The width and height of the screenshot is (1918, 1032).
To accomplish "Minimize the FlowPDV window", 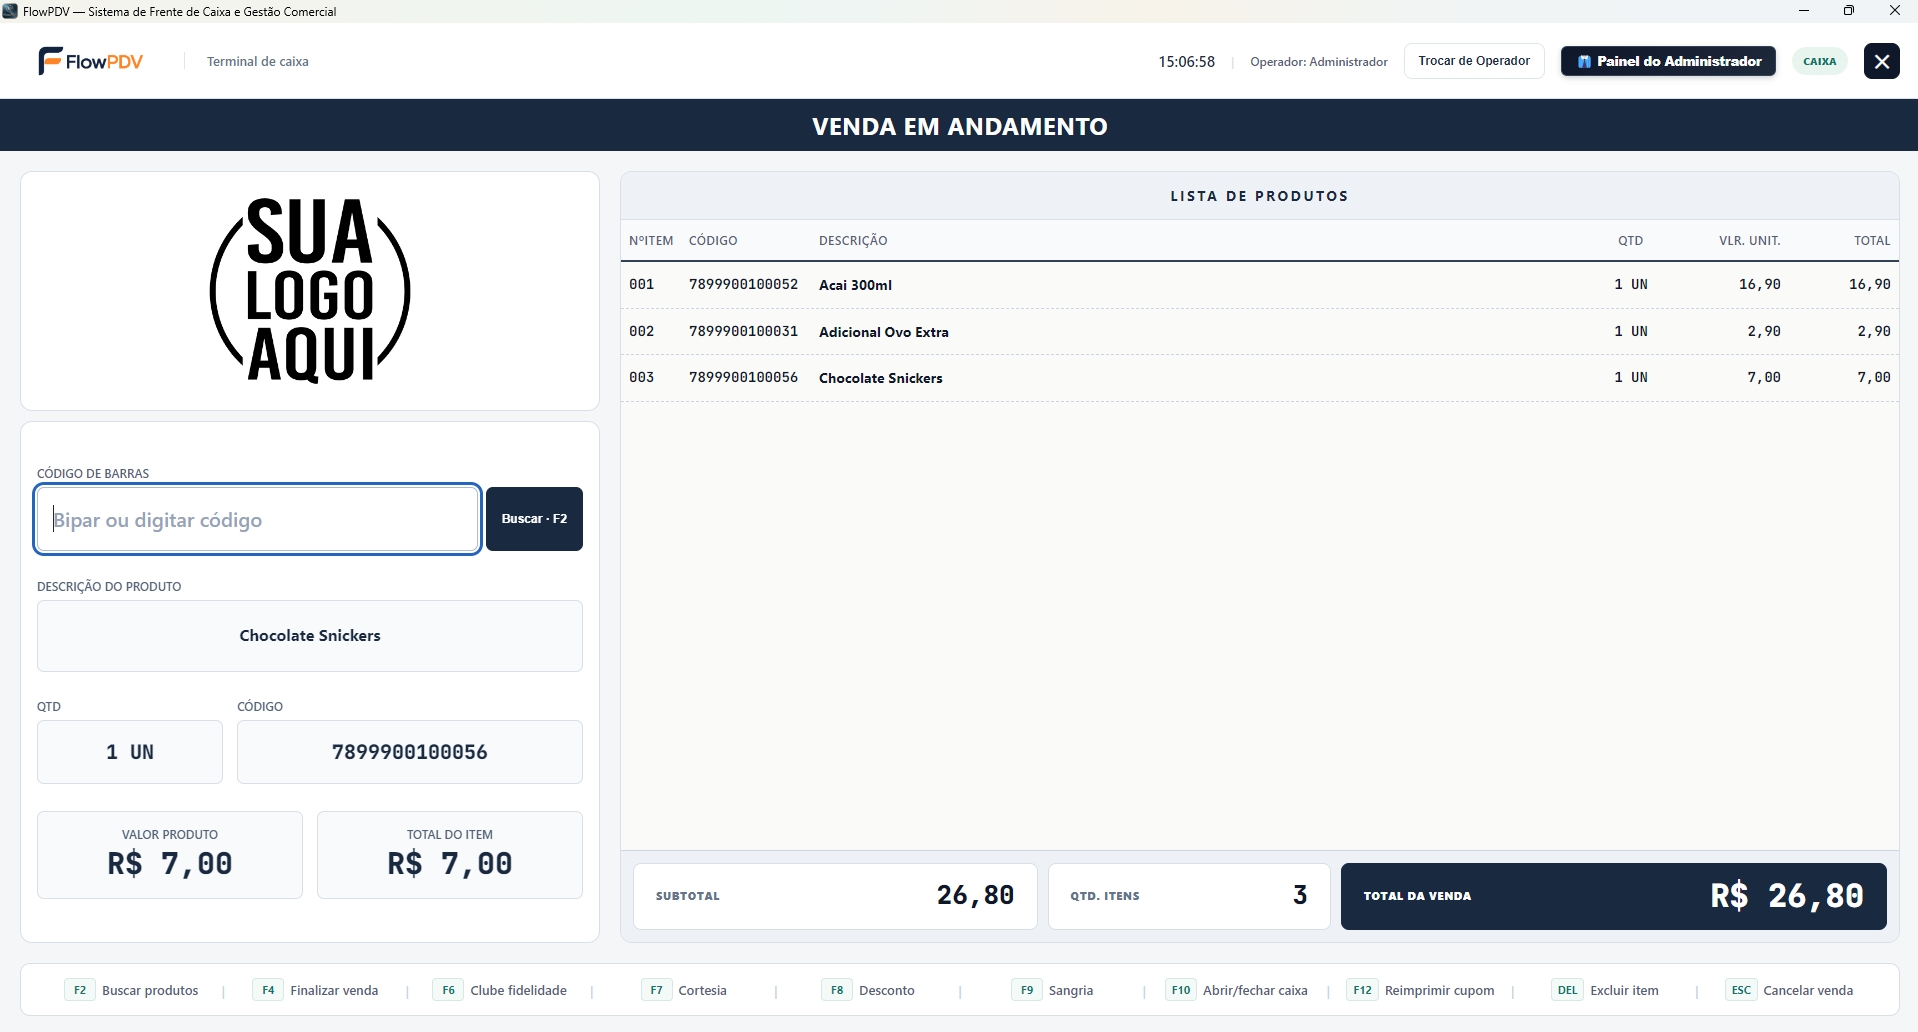I will pos(1804,11).
